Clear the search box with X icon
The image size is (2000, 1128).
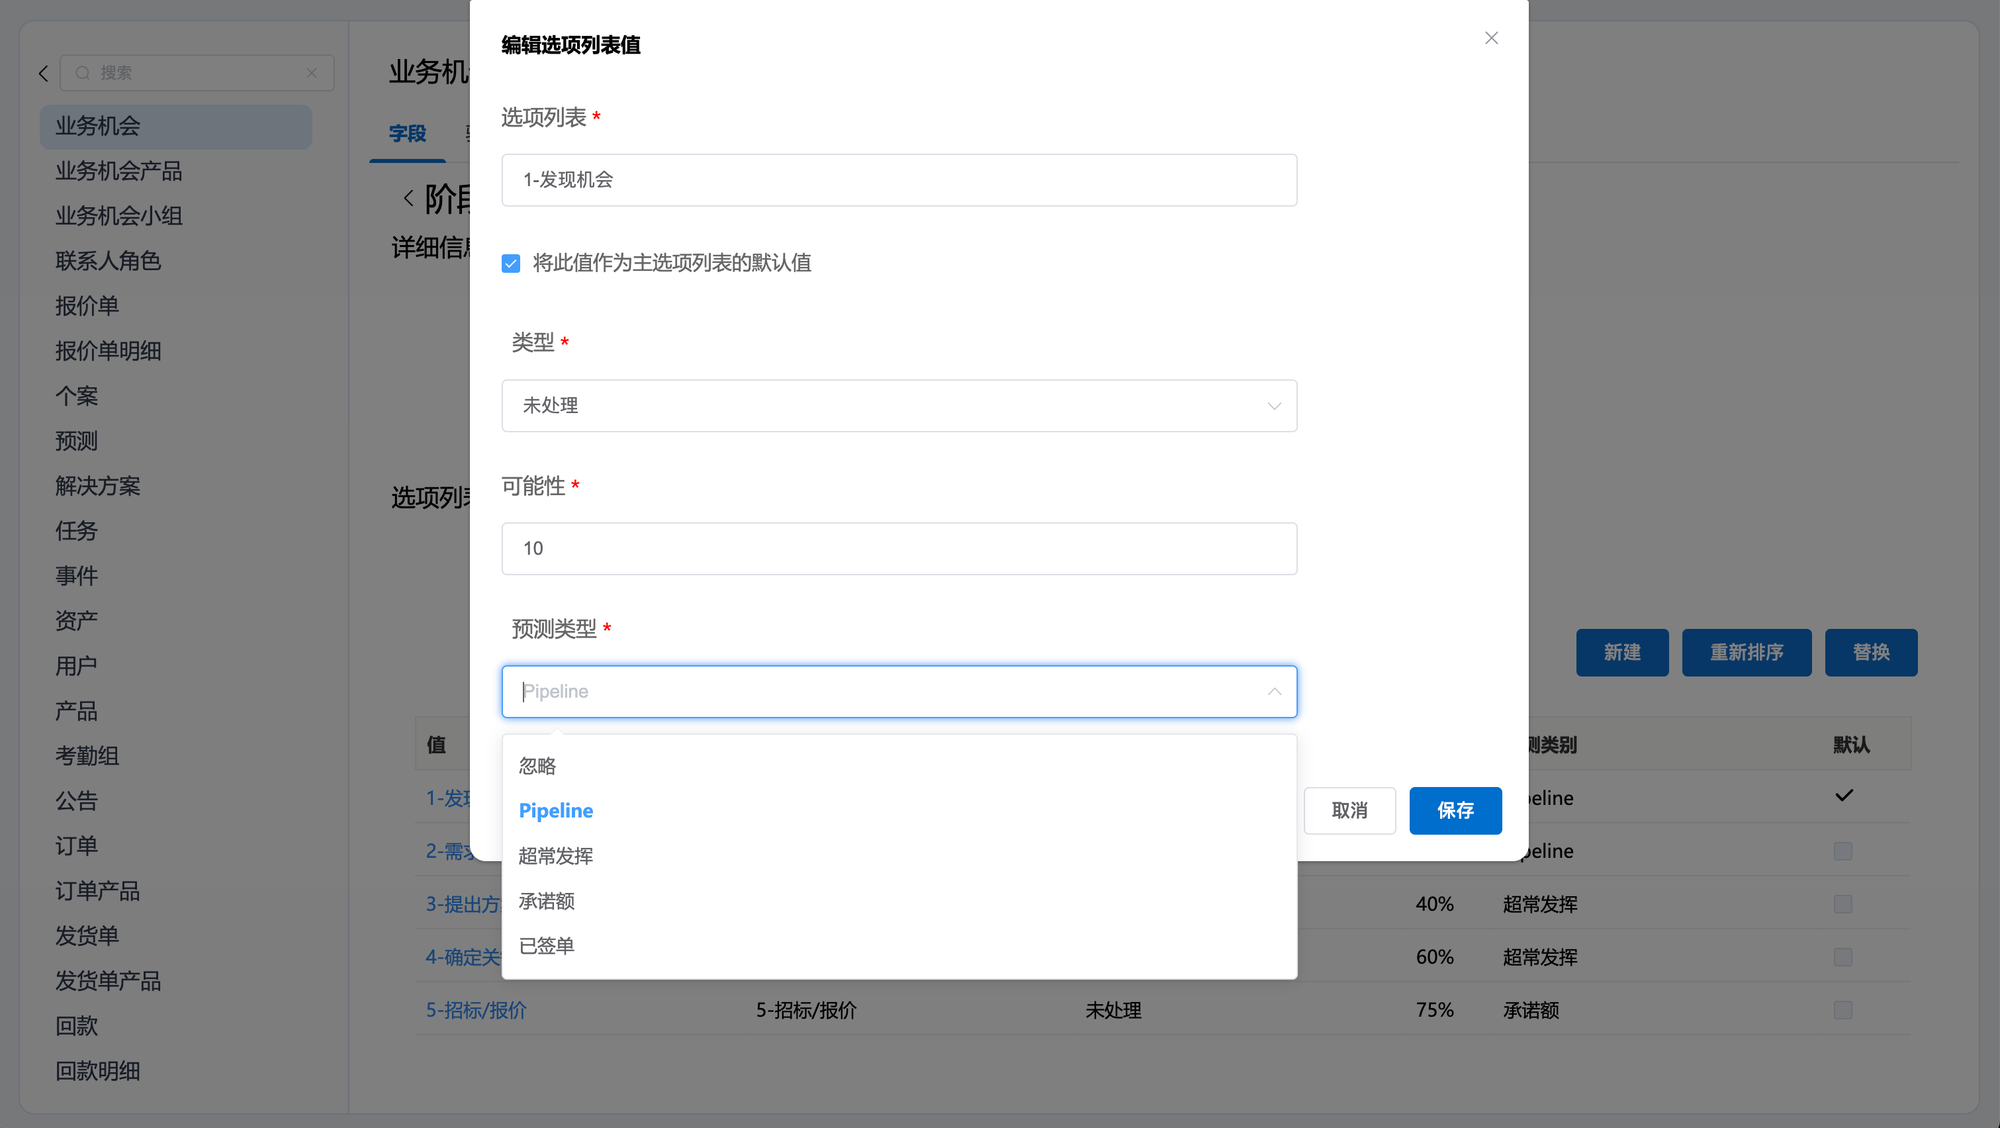click(312, 73)
